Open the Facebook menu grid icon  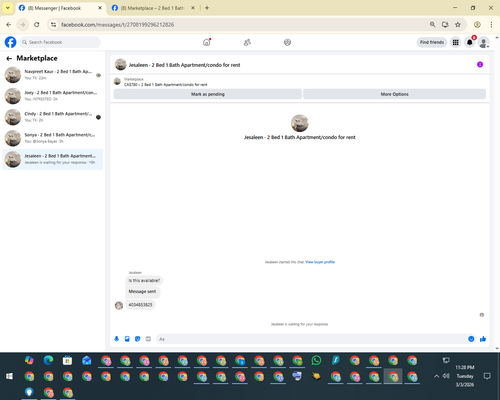click(455, 42)
